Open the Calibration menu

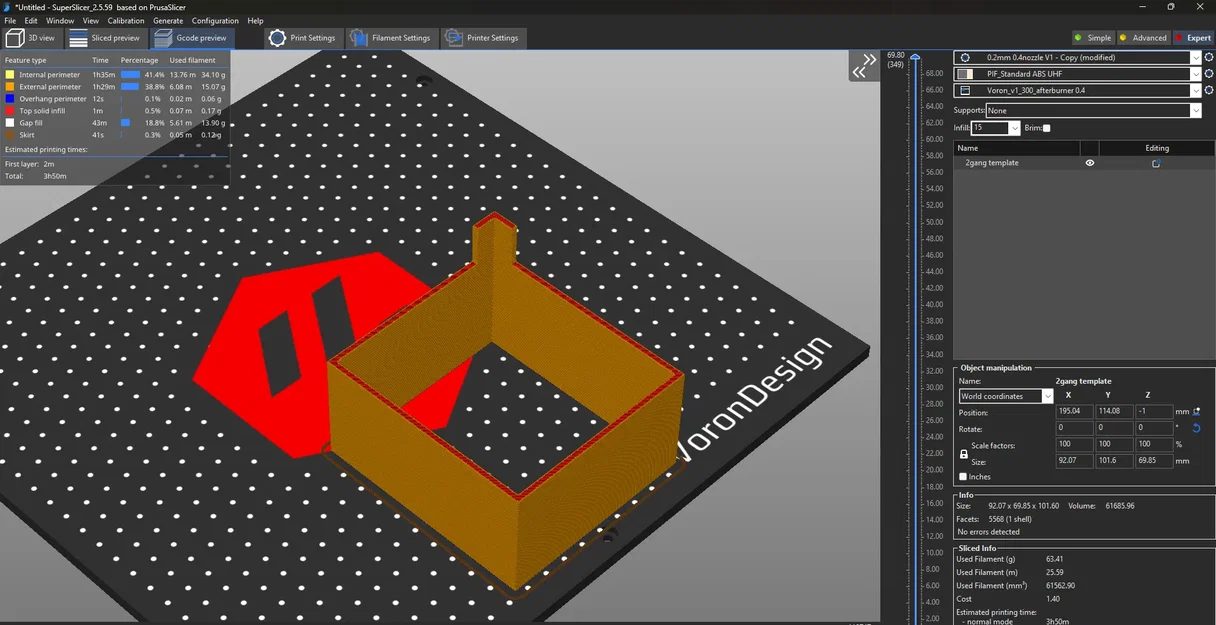coord(126,20)
